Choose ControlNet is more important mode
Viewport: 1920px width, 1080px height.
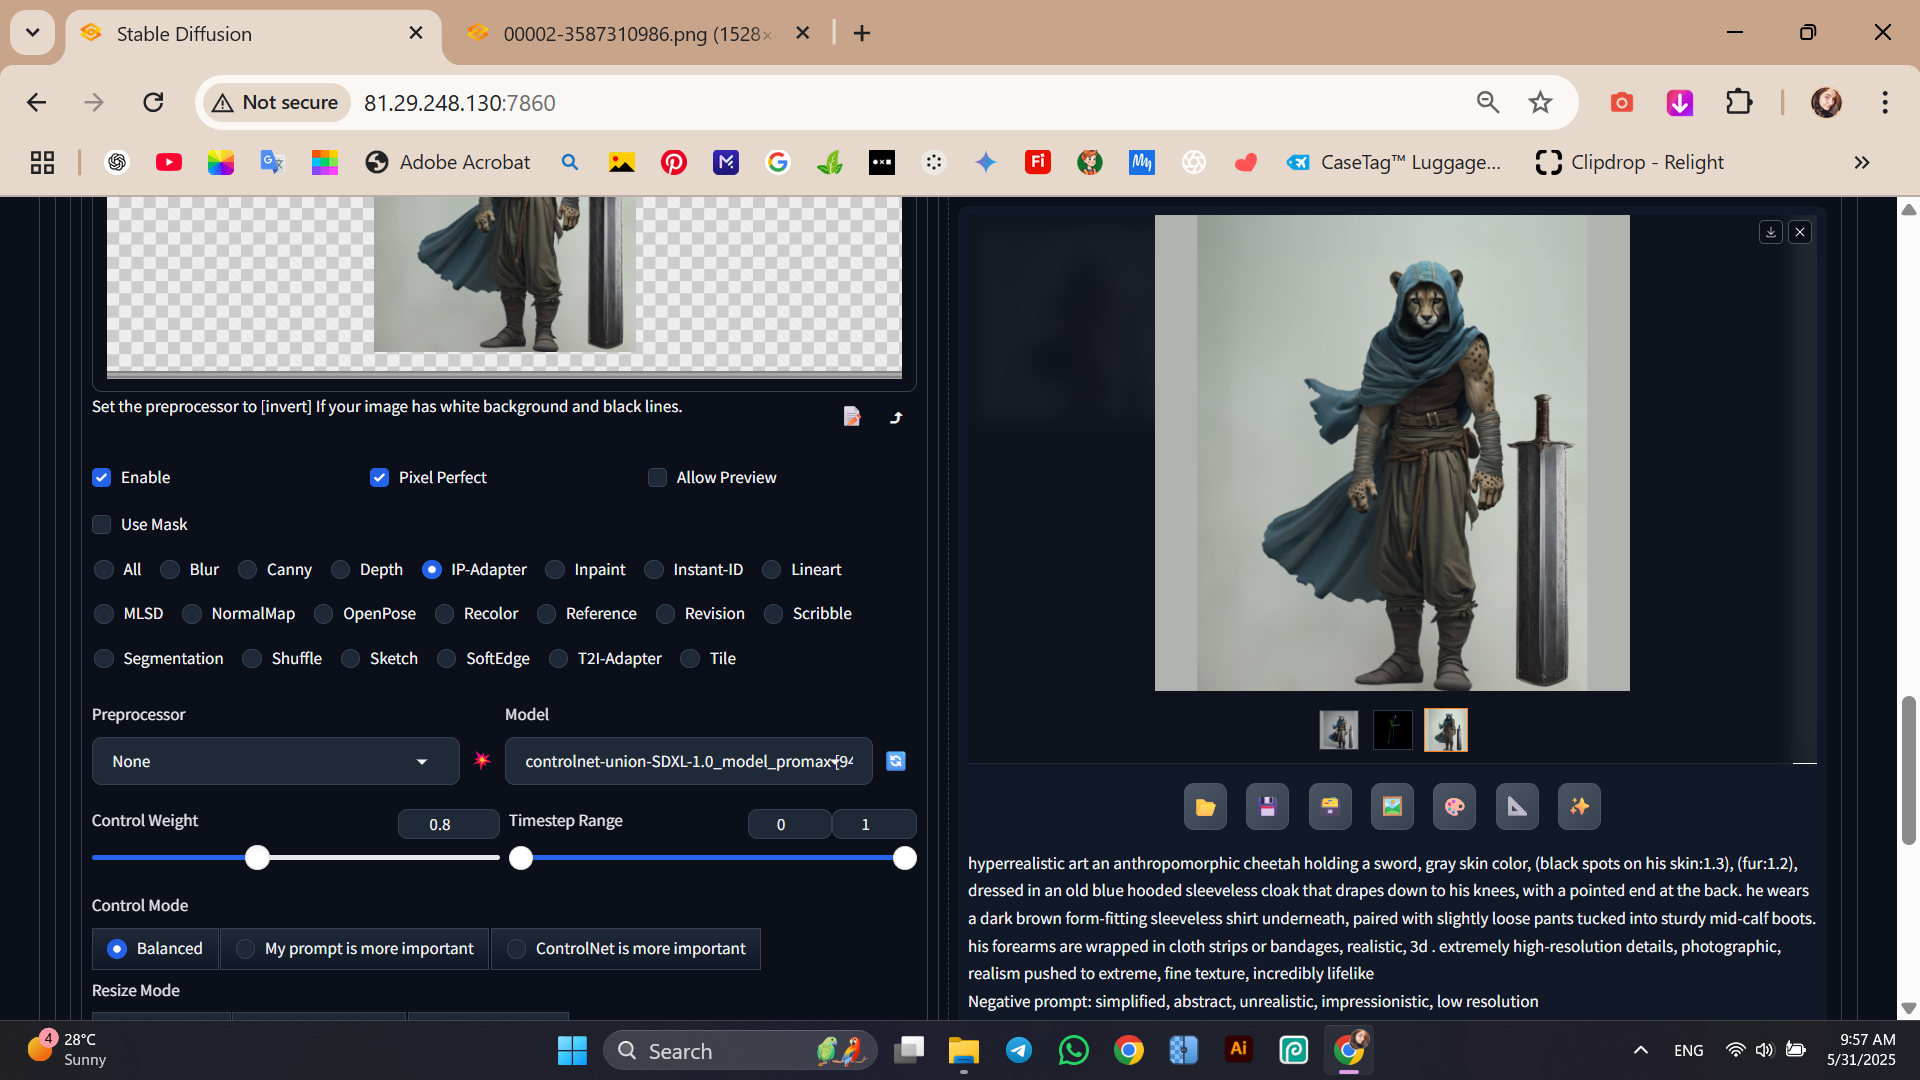(516, 949)
